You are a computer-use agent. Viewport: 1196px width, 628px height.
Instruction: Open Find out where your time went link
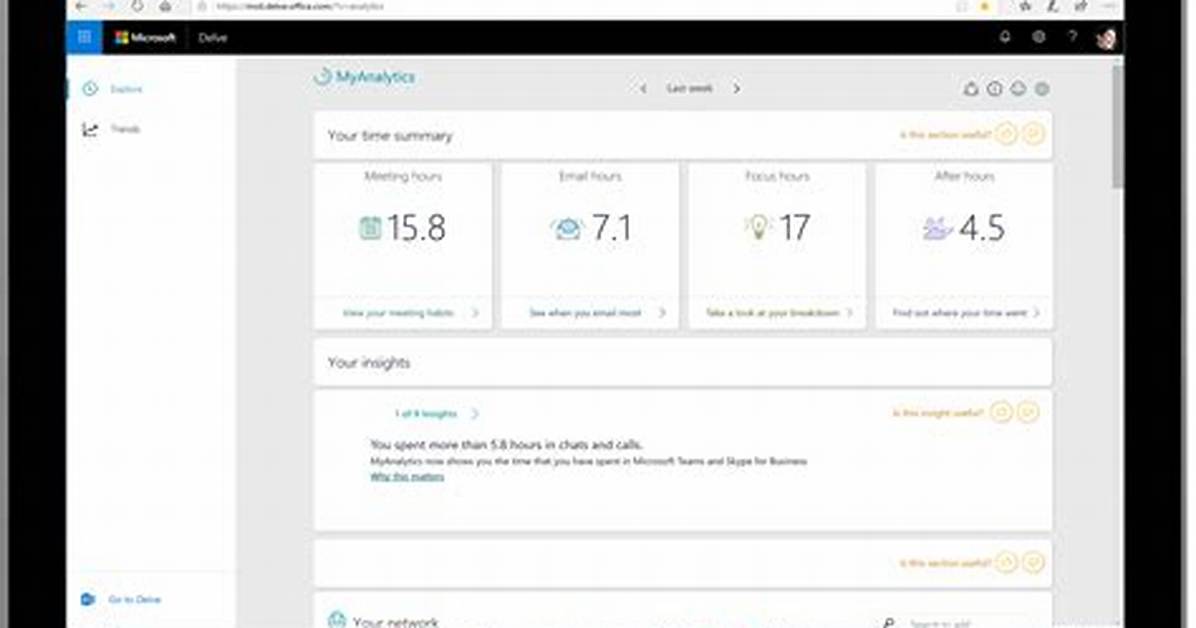(960, 313)
